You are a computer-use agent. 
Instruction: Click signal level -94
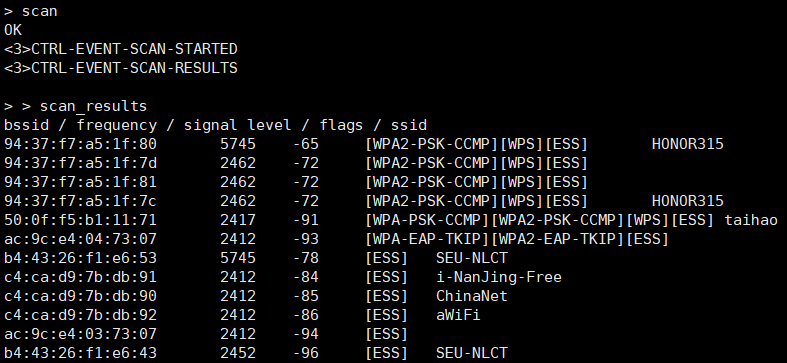click(306, 334)
